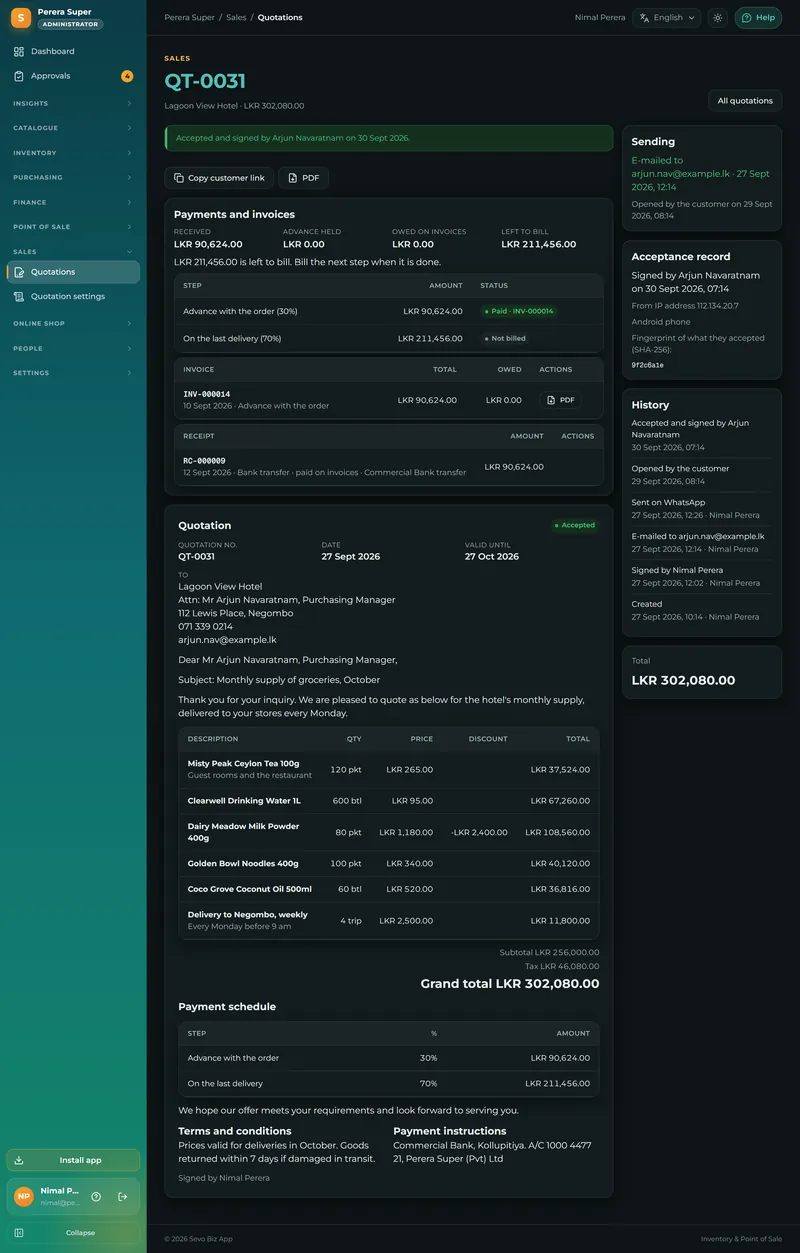The height and width of the screenshot is (1253, 800).
Task: Click Signed by Nimal Perera history entry
Action: point(702,576)
